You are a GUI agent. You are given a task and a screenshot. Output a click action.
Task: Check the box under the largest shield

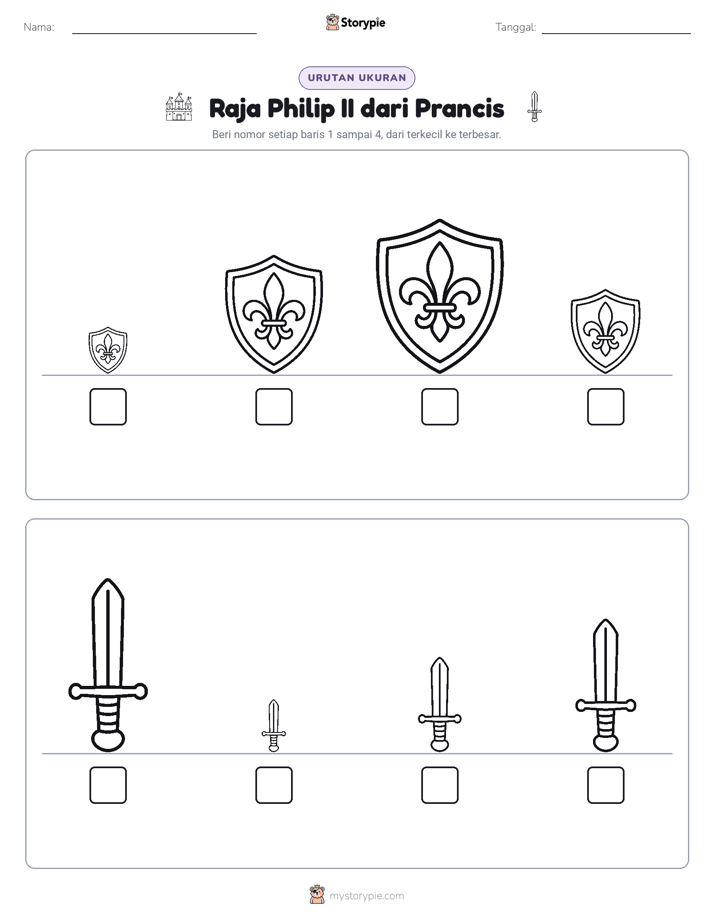click(439, 407)
